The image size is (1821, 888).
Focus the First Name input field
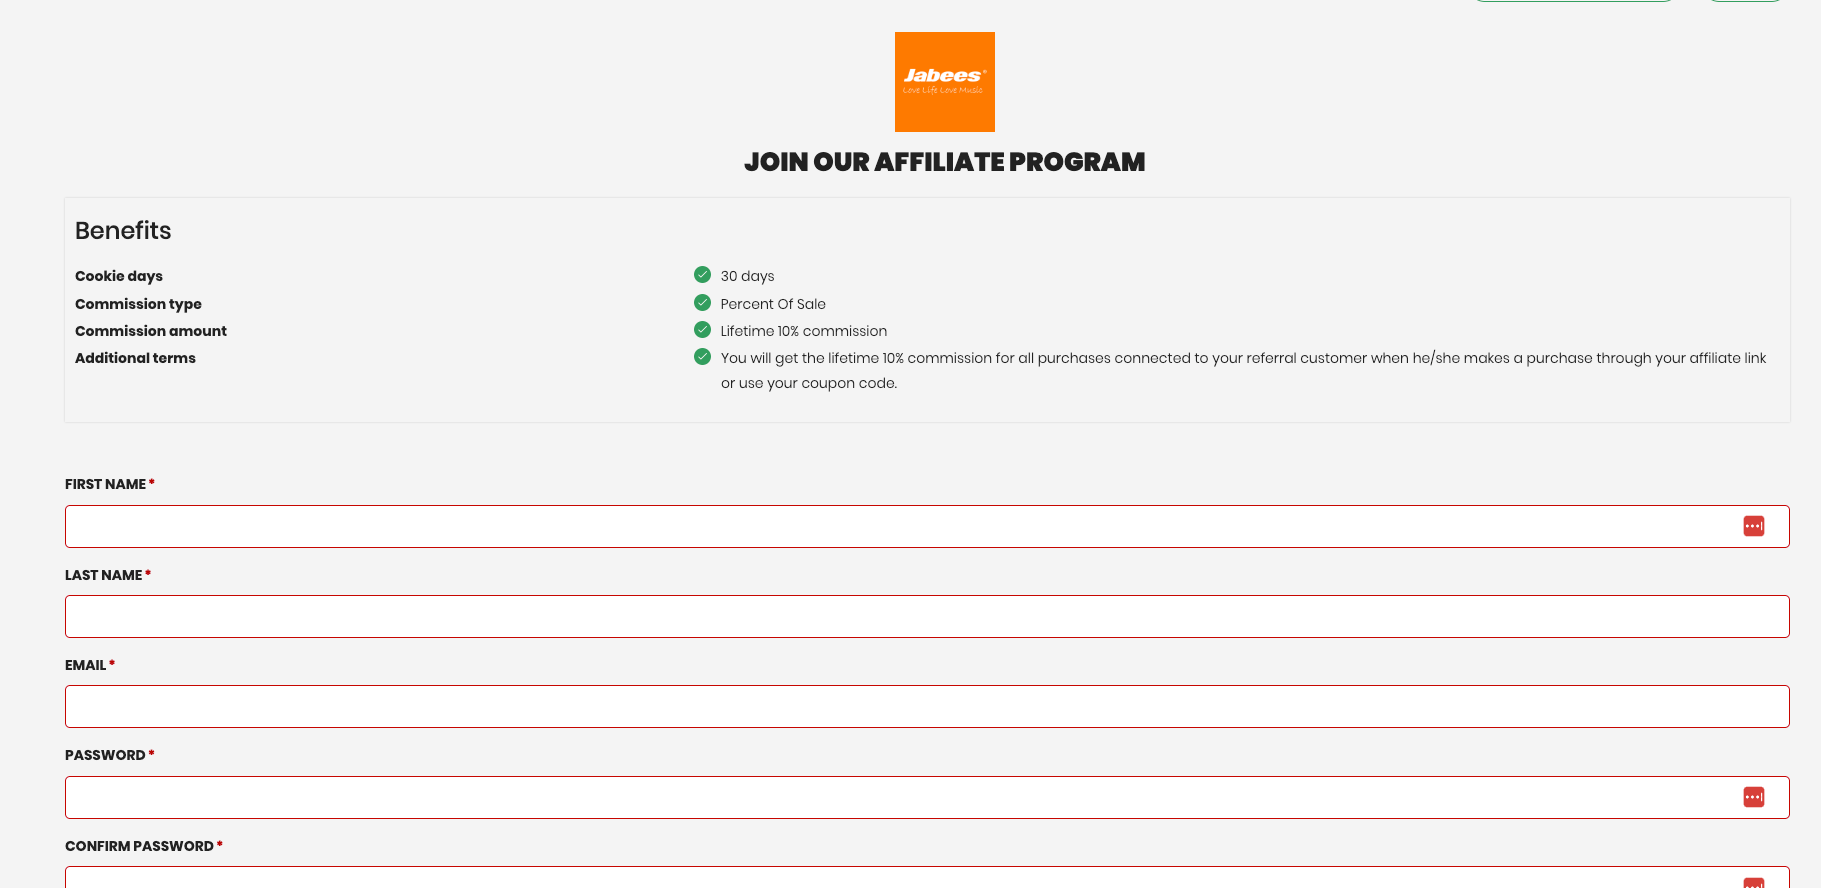(900, 526)
